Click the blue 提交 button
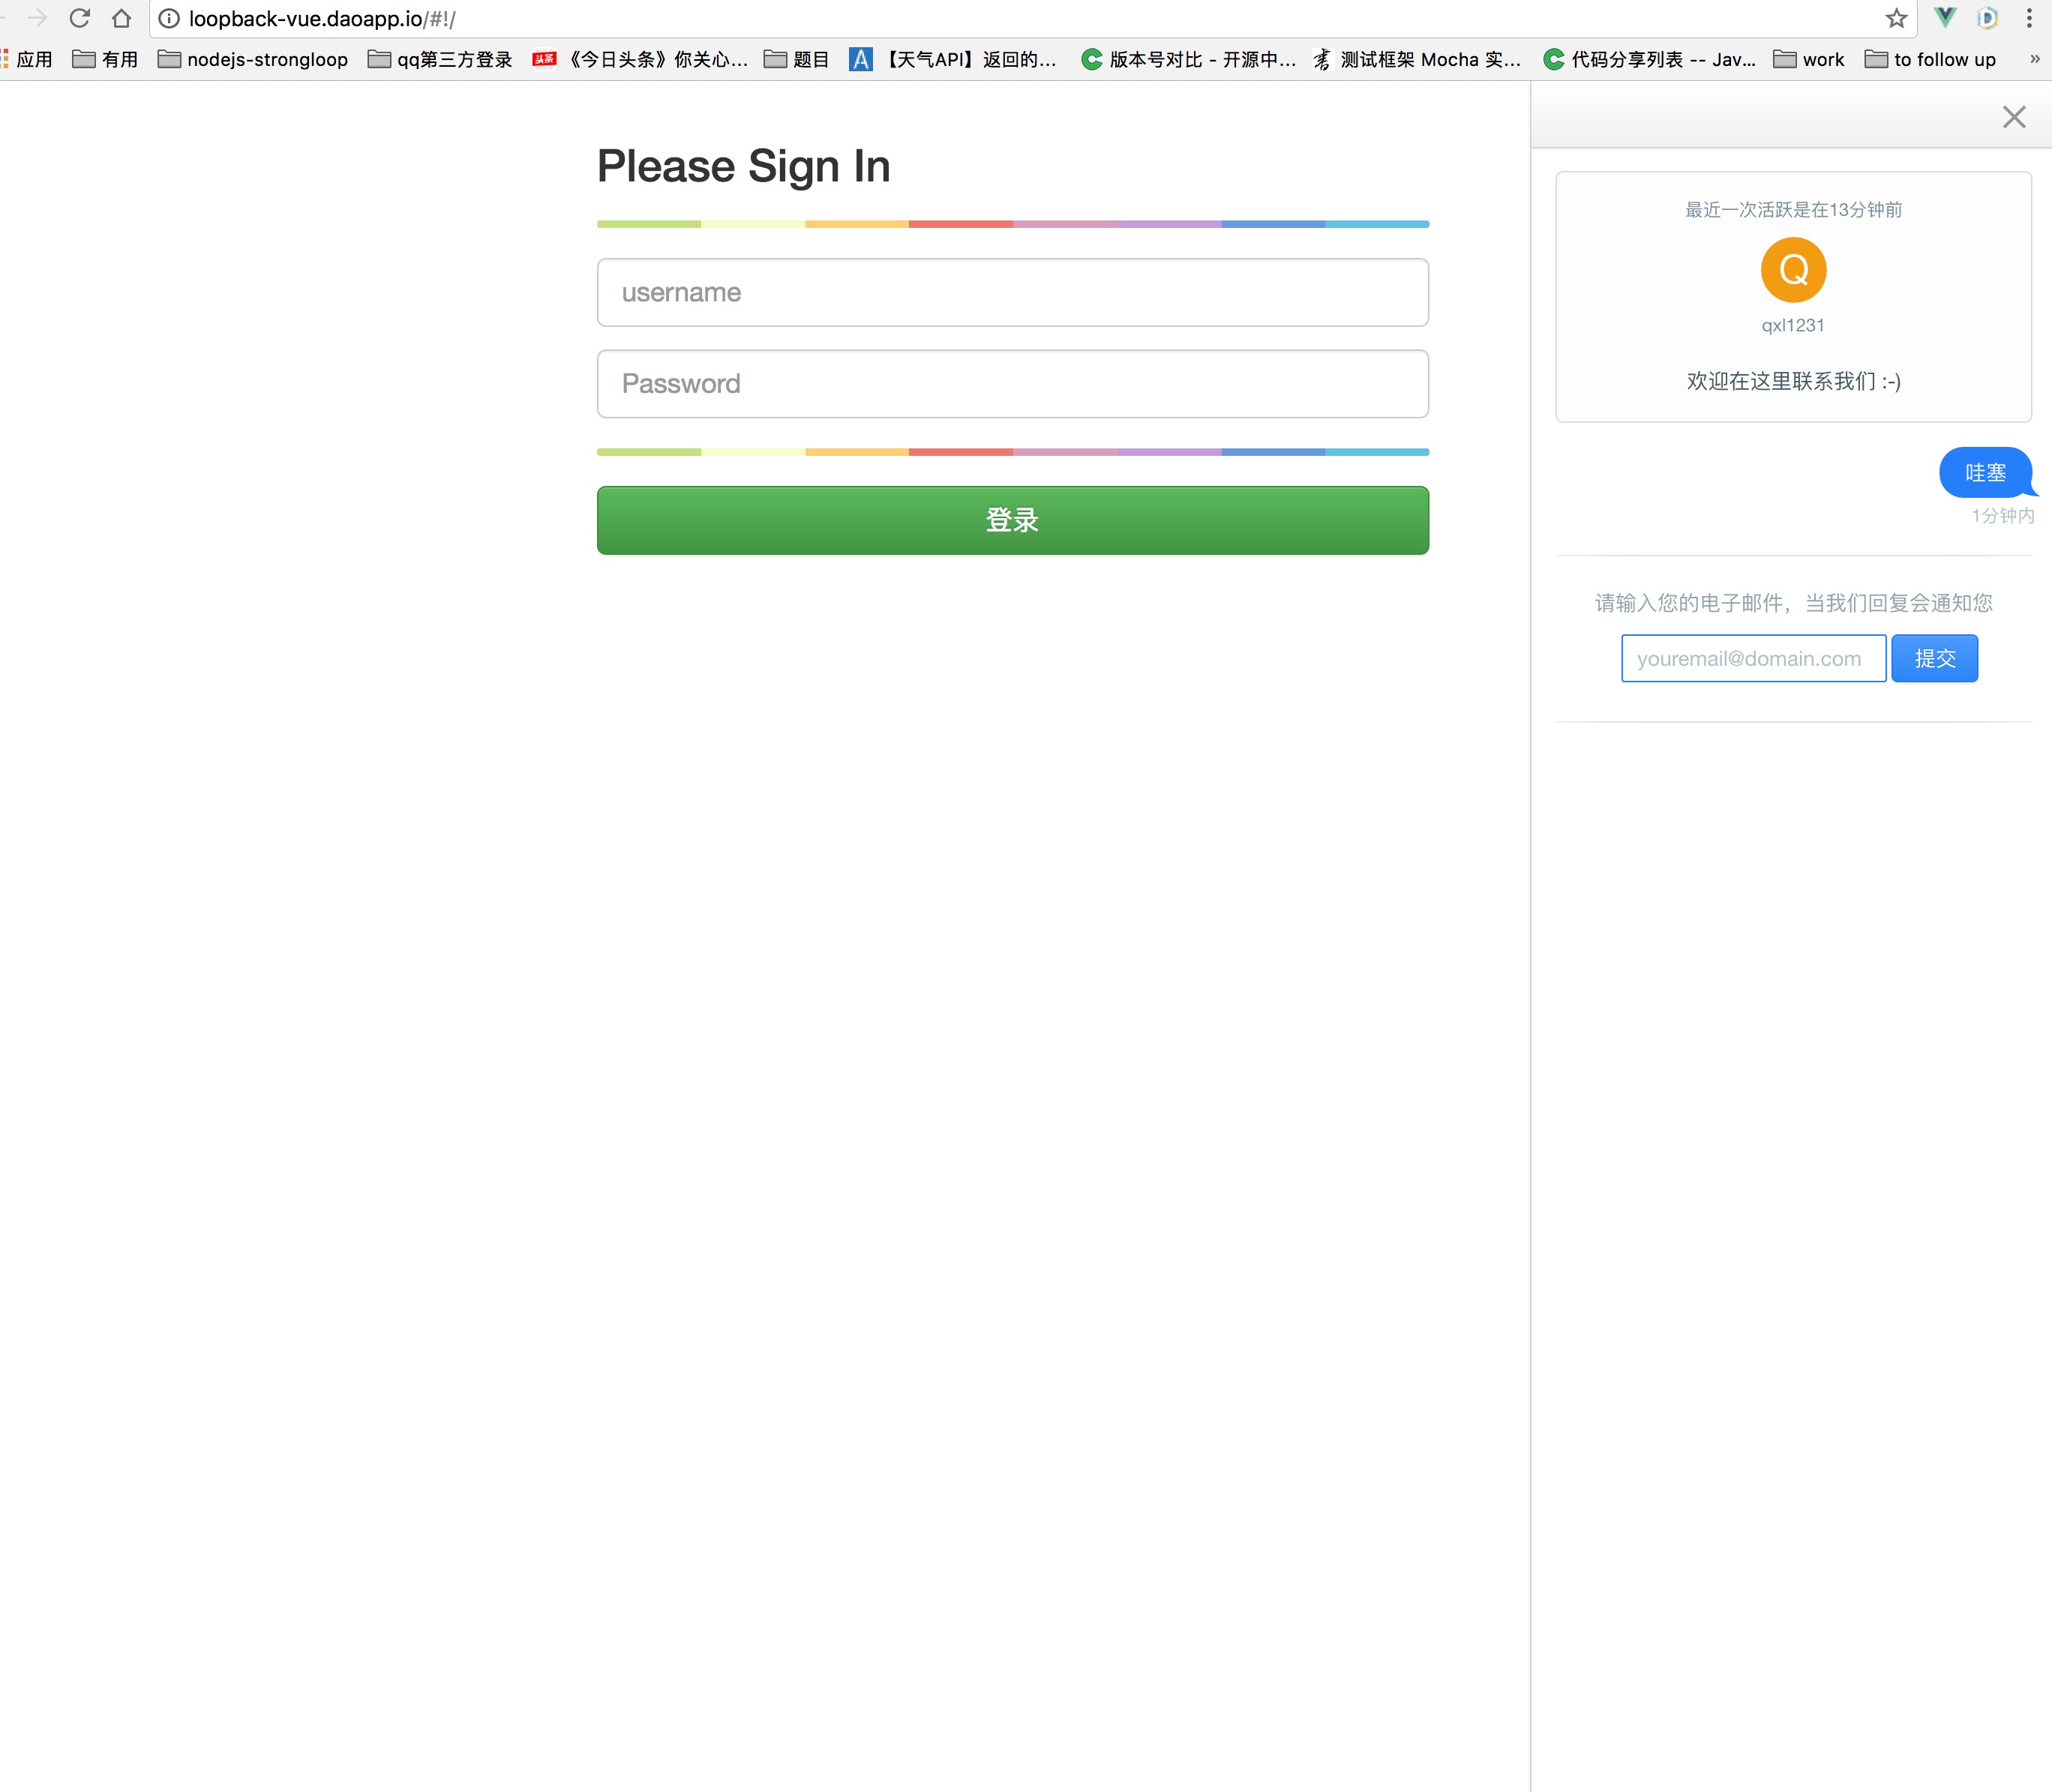This screenshot has height=1792, width=2052. [x=1934, y=658]
